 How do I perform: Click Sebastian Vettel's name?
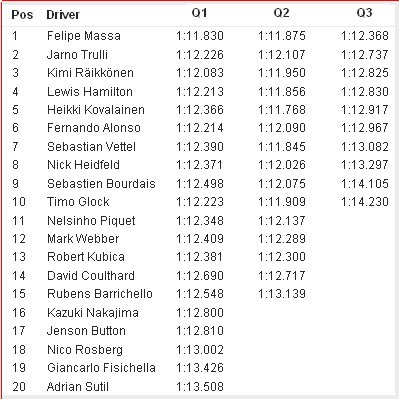(x=91, y=146)
